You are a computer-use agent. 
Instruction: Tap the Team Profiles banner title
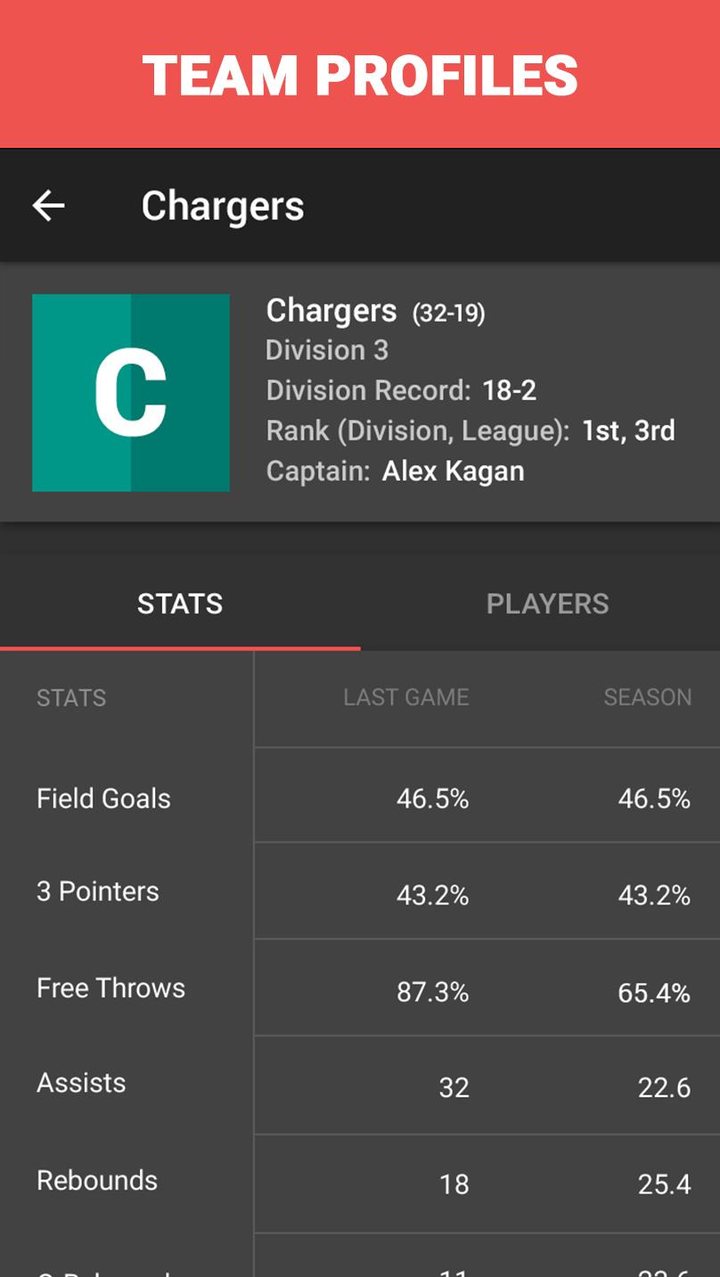click(x=360, y=75)
